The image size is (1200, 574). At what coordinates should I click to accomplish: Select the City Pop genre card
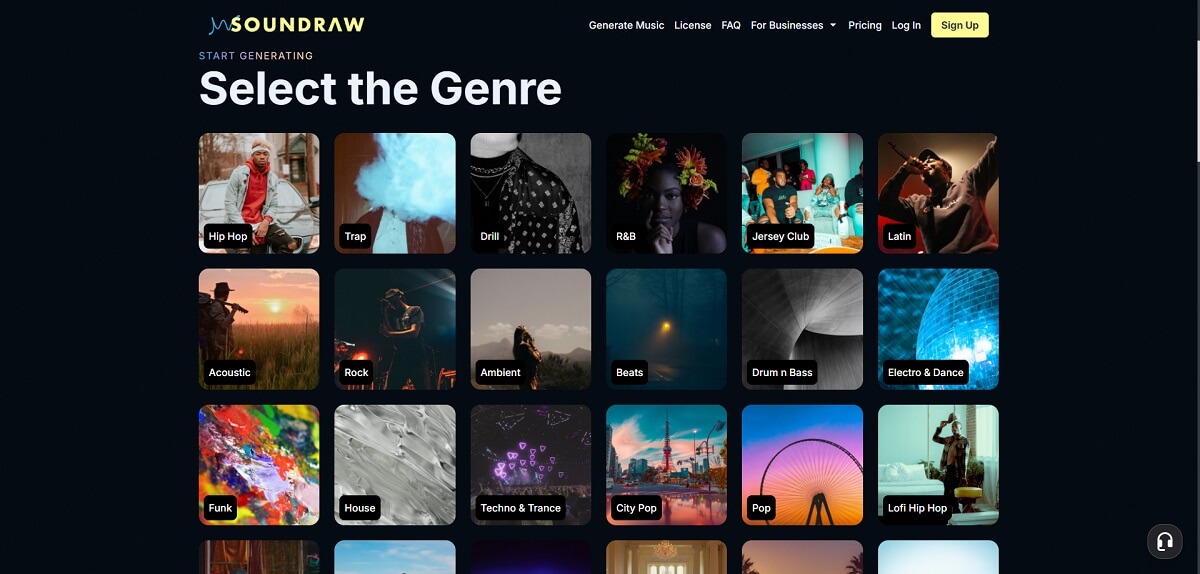667,465
